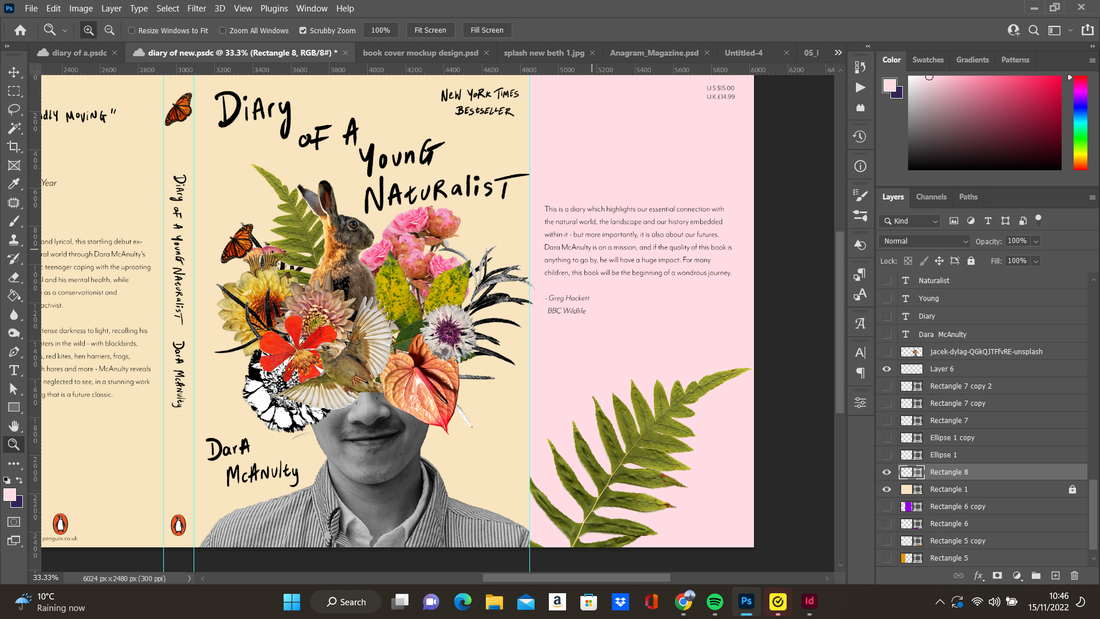Click the Zoom Out magnifier in options bar
This screenshot has width=1100, height=619.
click(x=109, y=30)
